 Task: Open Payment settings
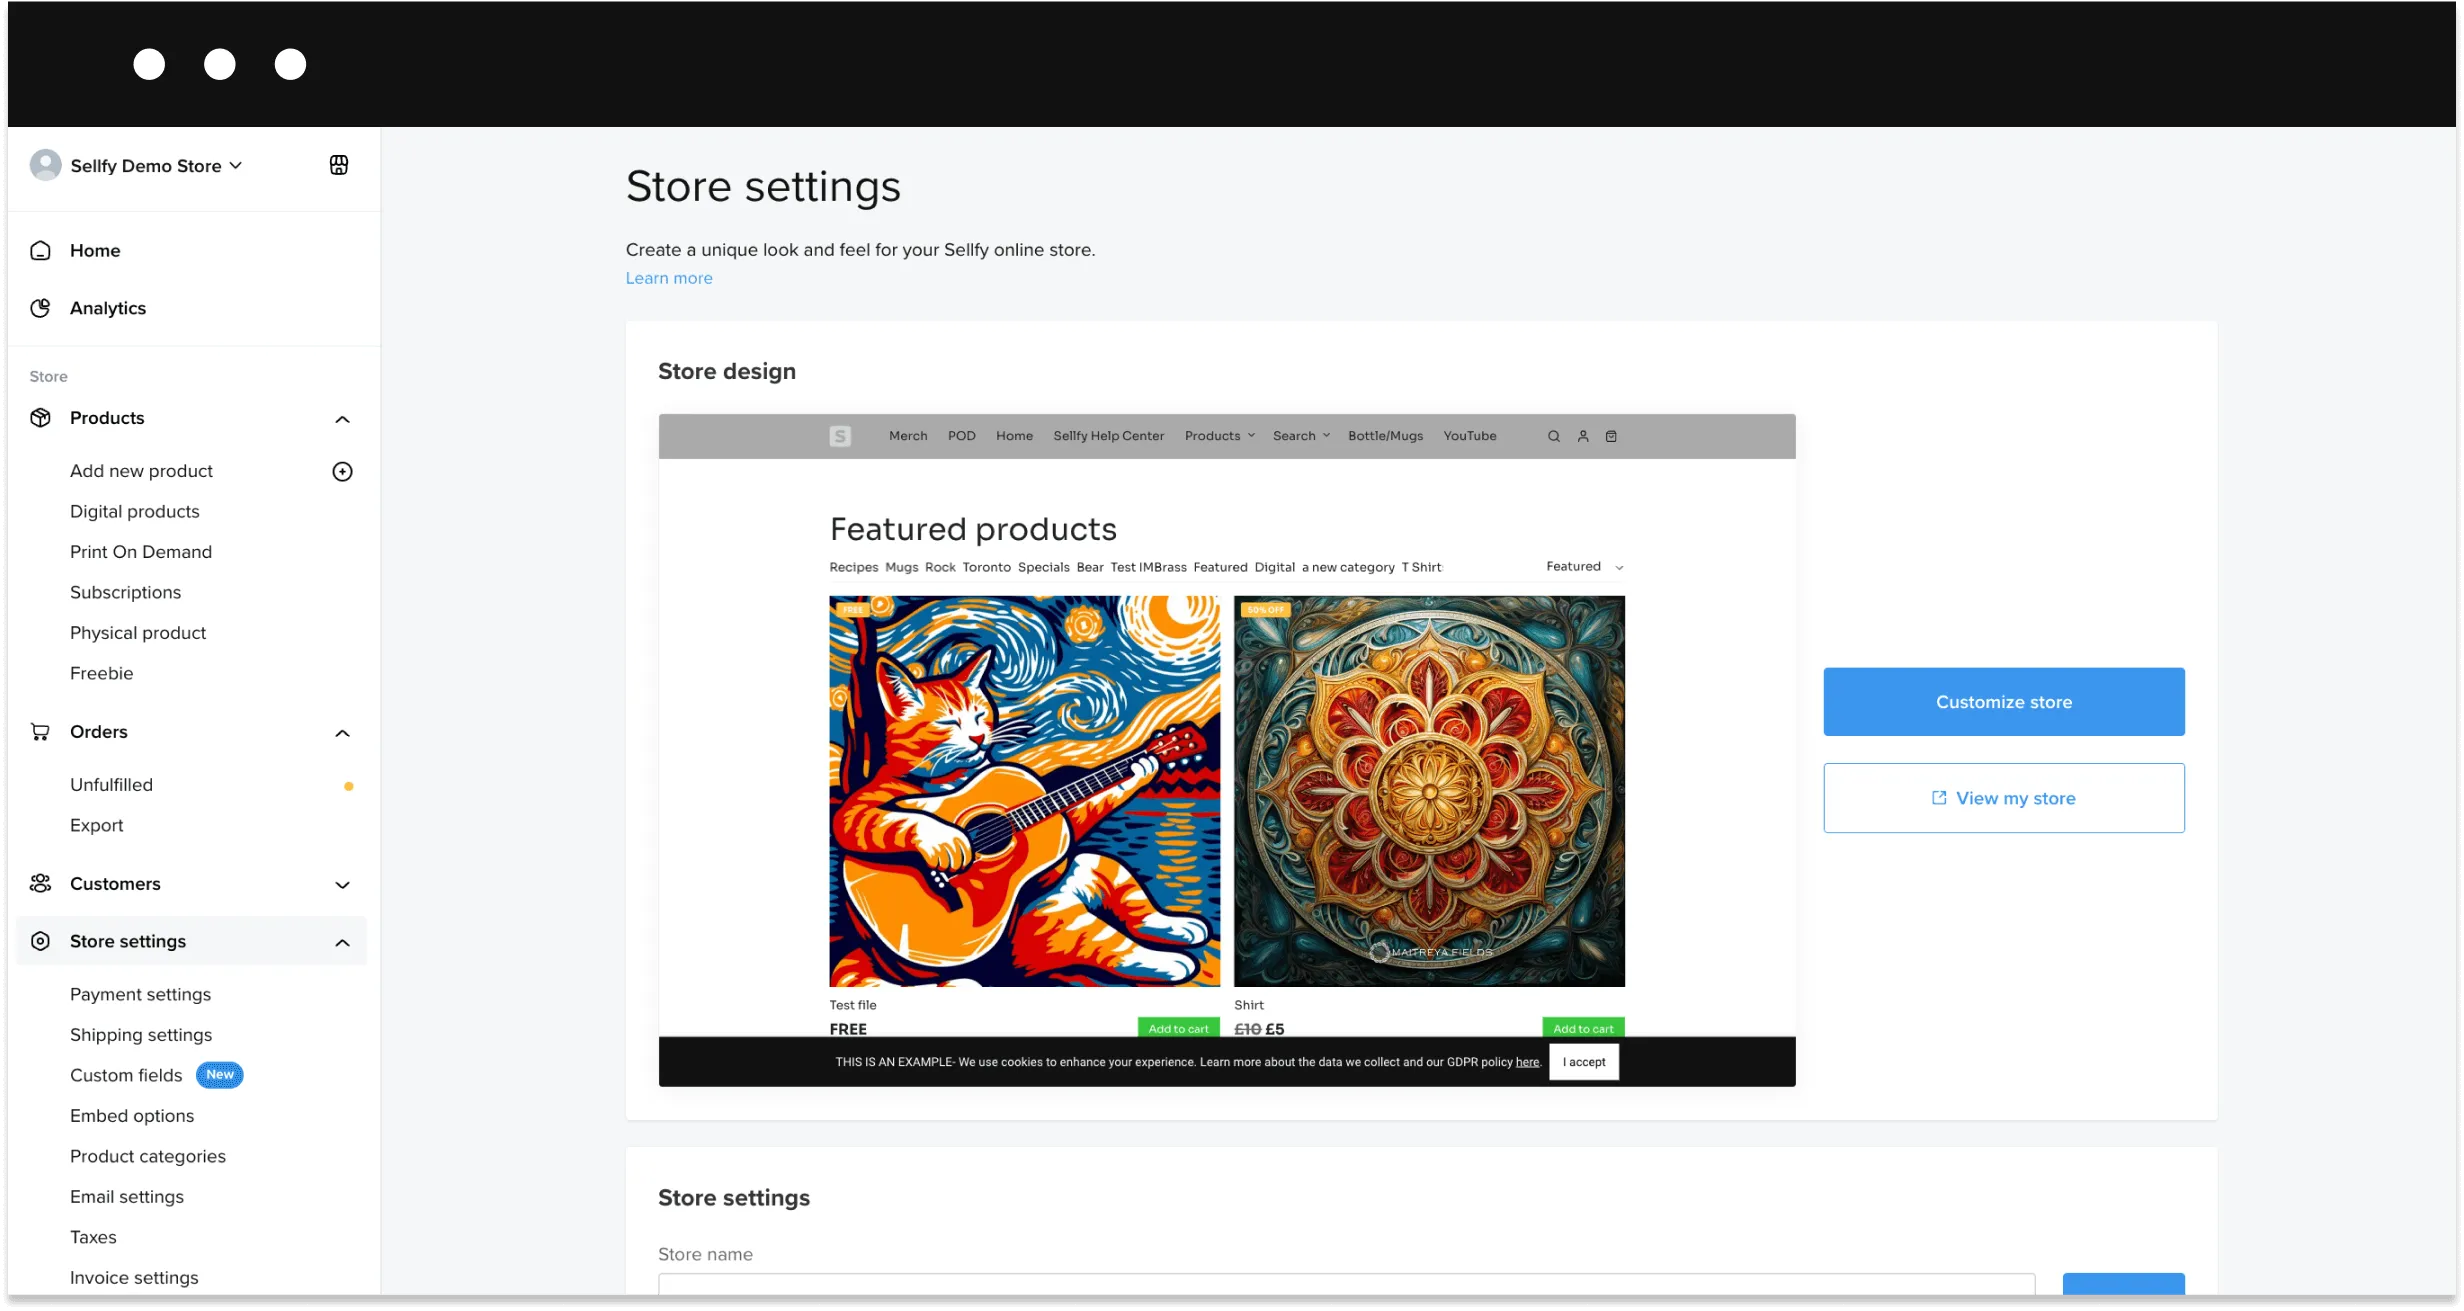(x=140, y=994)
